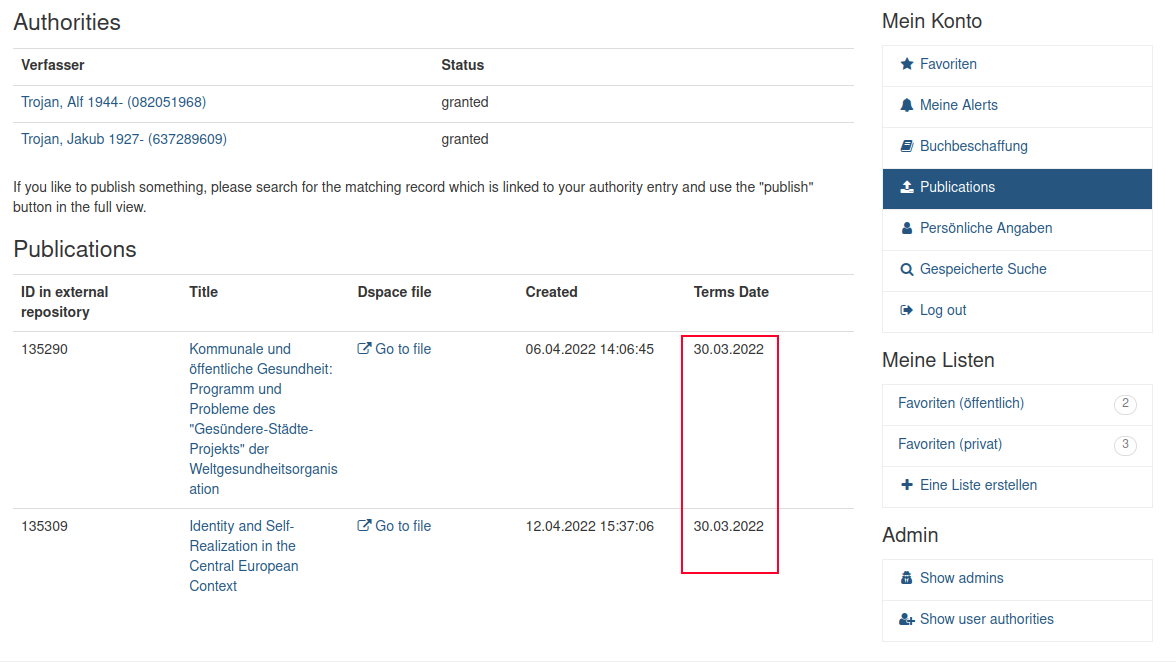The image size is (1176, 672).
Task: Click the star icon beside Favoriten
Action: [x=907, y=64]
